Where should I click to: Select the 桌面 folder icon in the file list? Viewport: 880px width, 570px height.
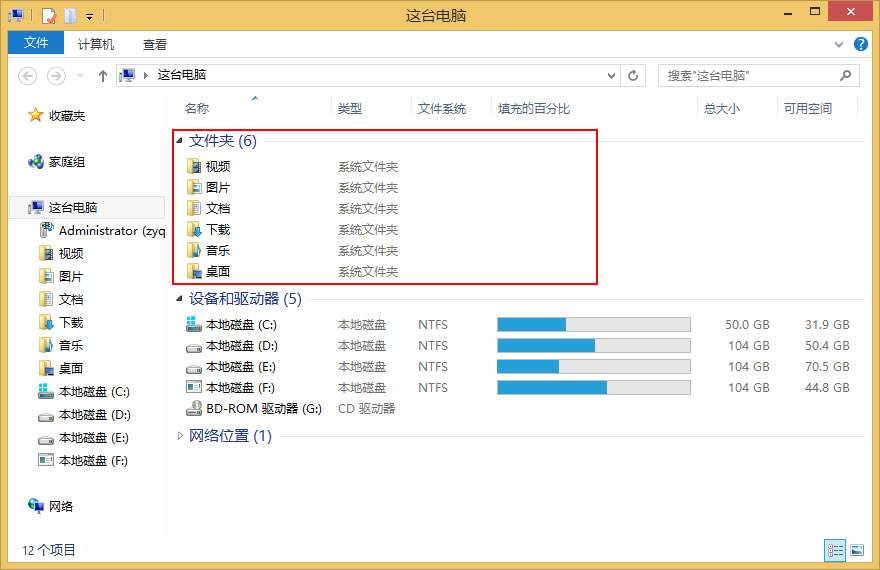tap(194, 271)
